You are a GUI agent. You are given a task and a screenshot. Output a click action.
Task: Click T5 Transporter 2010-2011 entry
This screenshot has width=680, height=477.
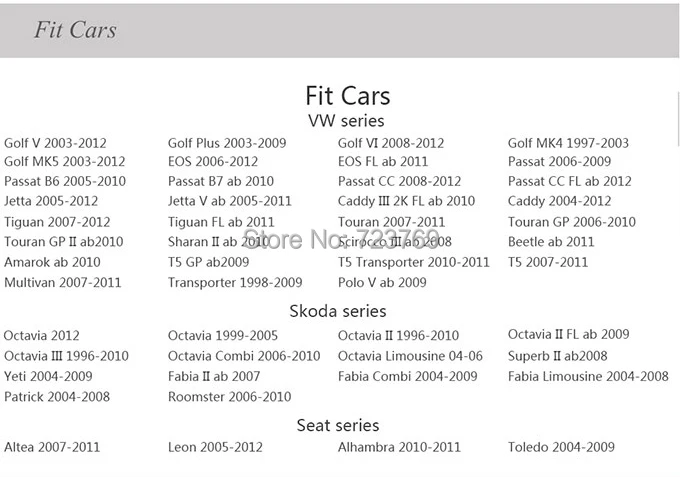click(414, 262)
